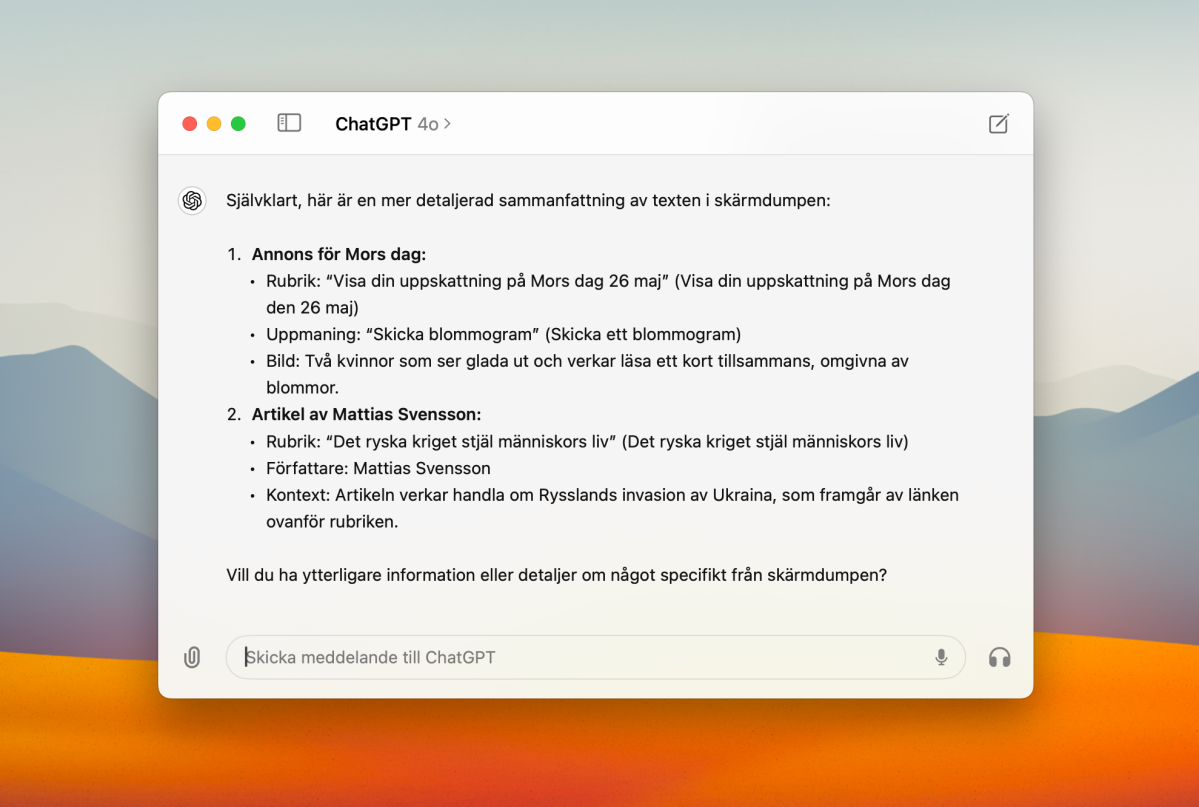
Task: Activate the microphone dictation icon
Action: click(x=941, y=657)
